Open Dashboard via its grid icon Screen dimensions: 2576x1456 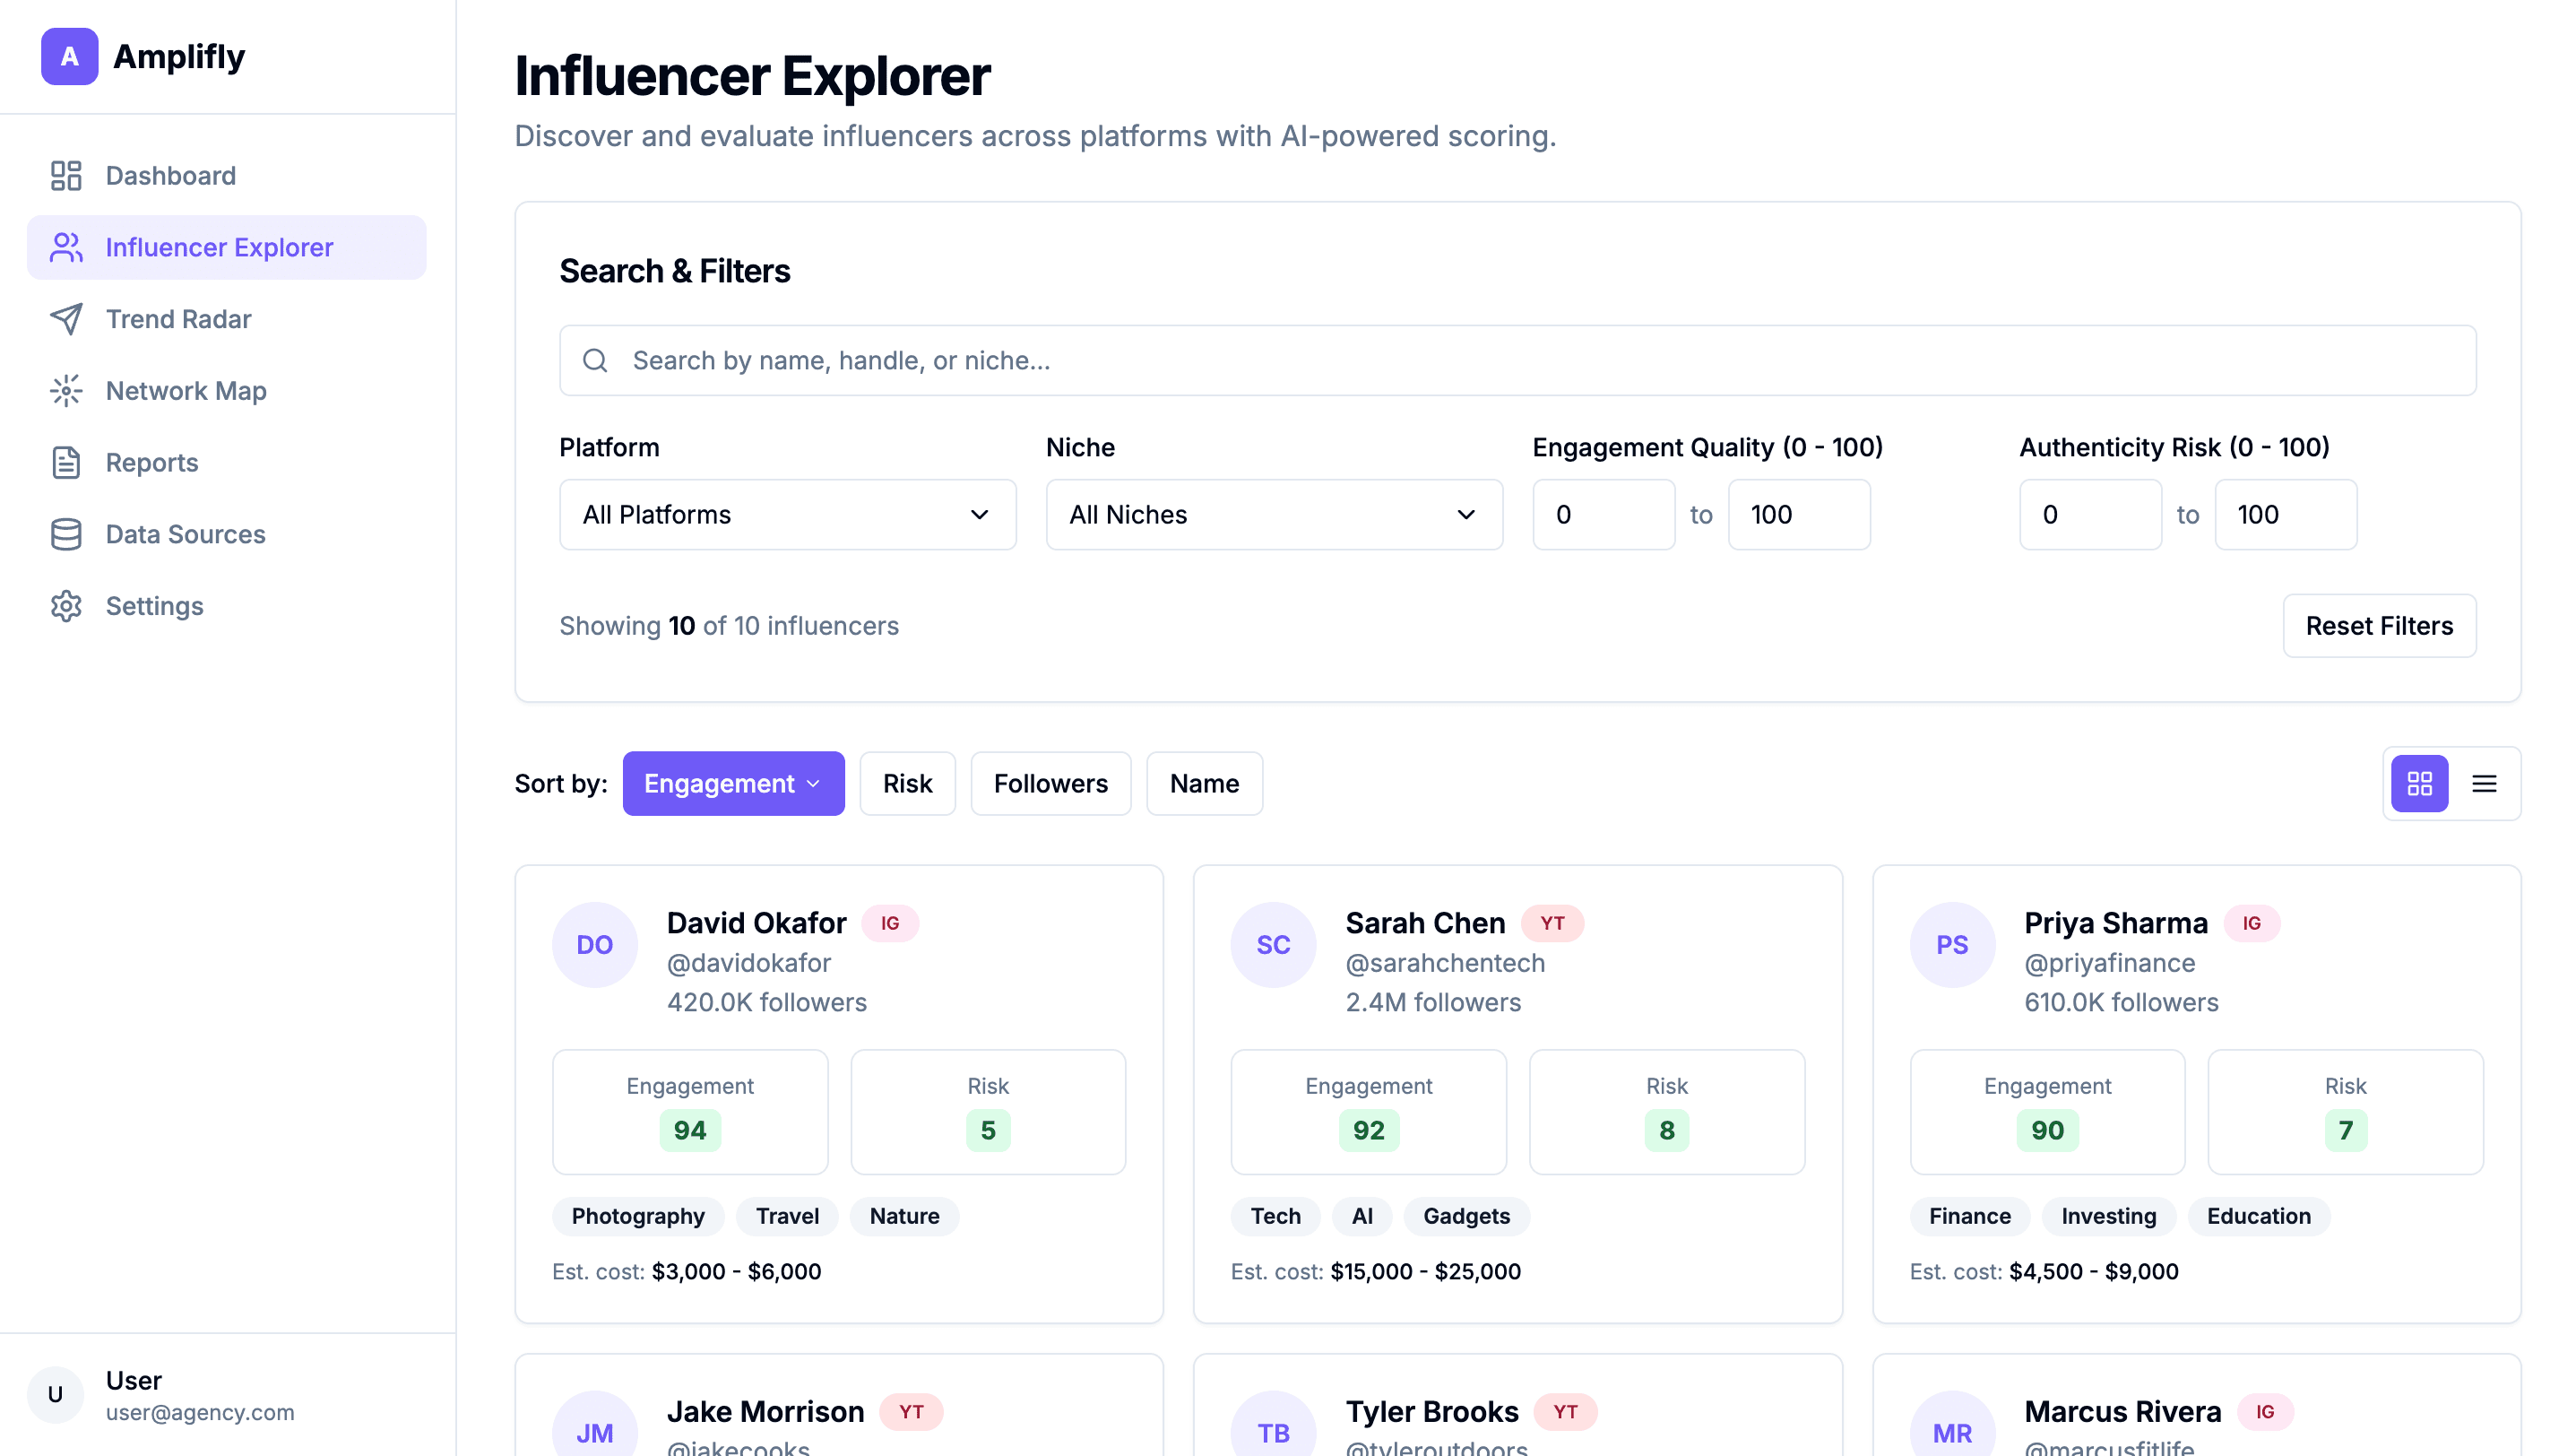(66, 176)
